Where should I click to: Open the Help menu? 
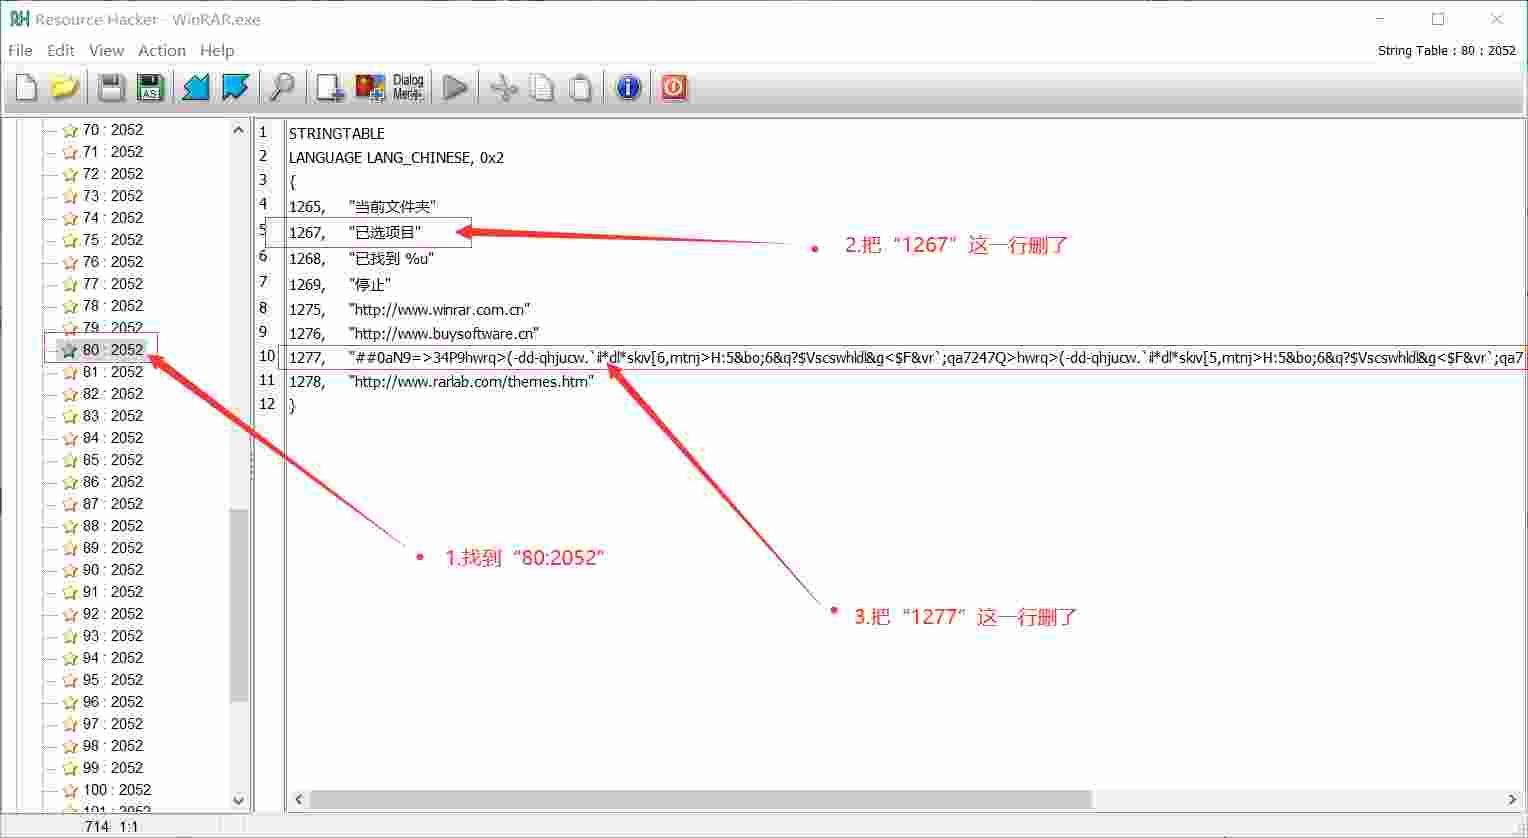217,50
